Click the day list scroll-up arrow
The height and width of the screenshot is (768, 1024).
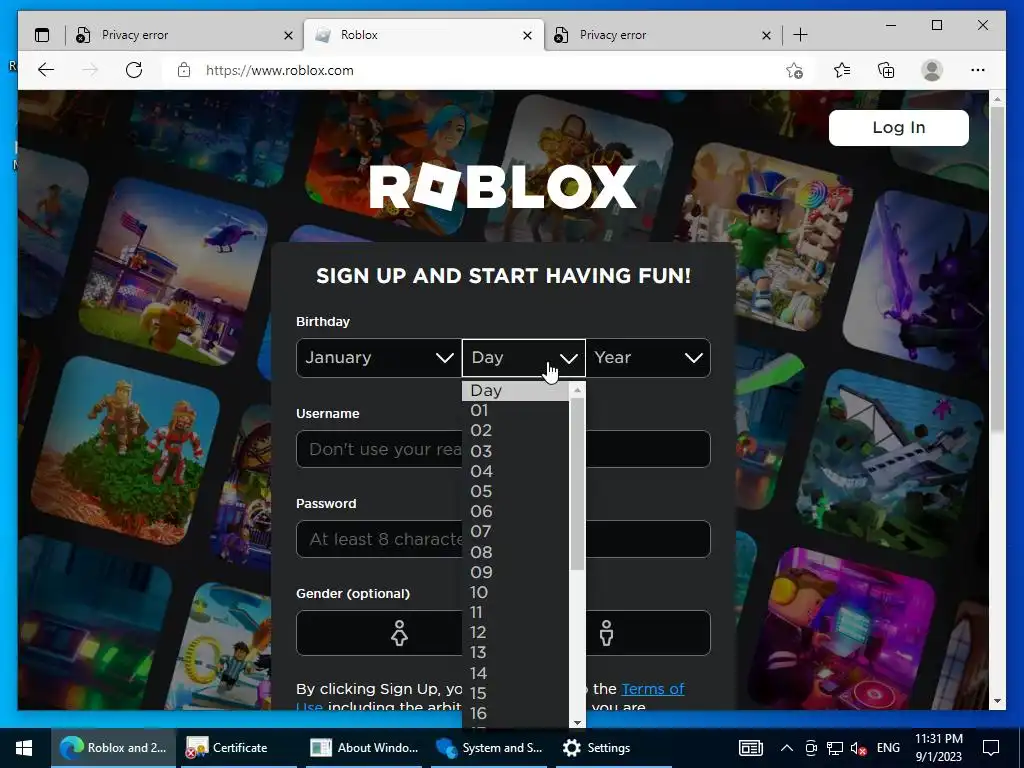click(577, 390)
